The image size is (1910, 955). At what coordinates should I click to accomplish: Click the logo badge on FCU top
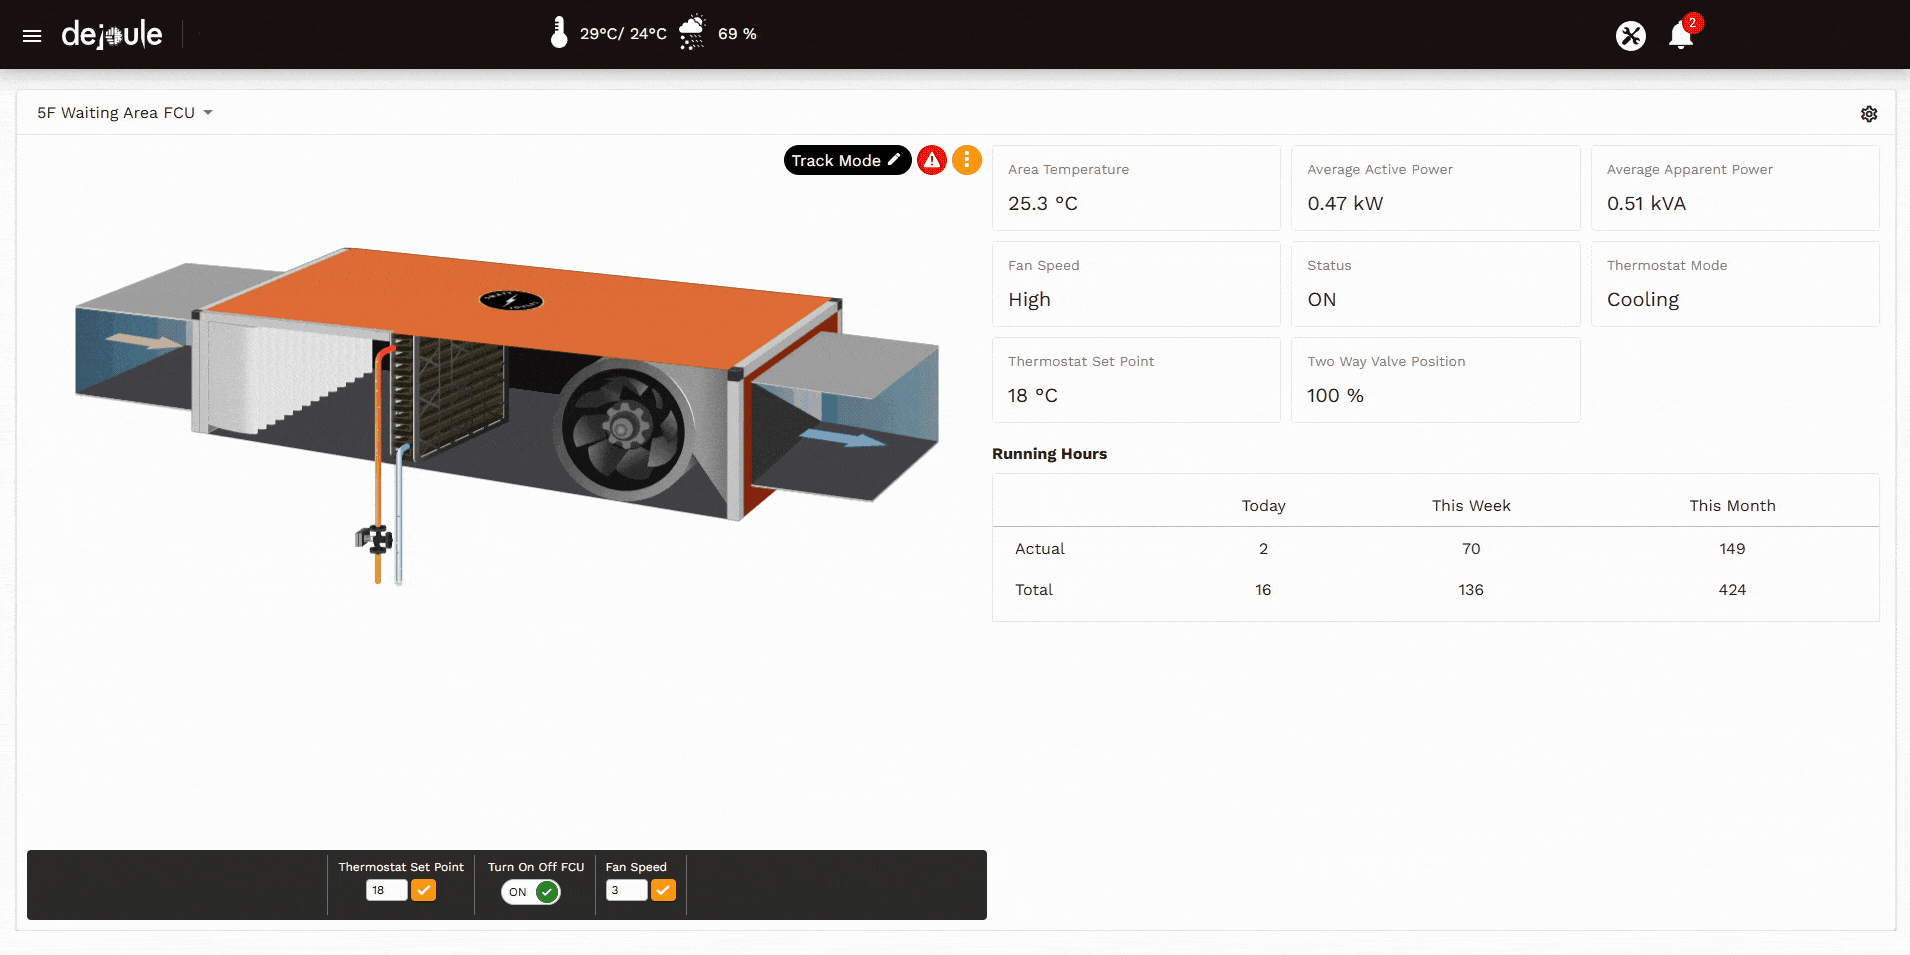[511, 300]
